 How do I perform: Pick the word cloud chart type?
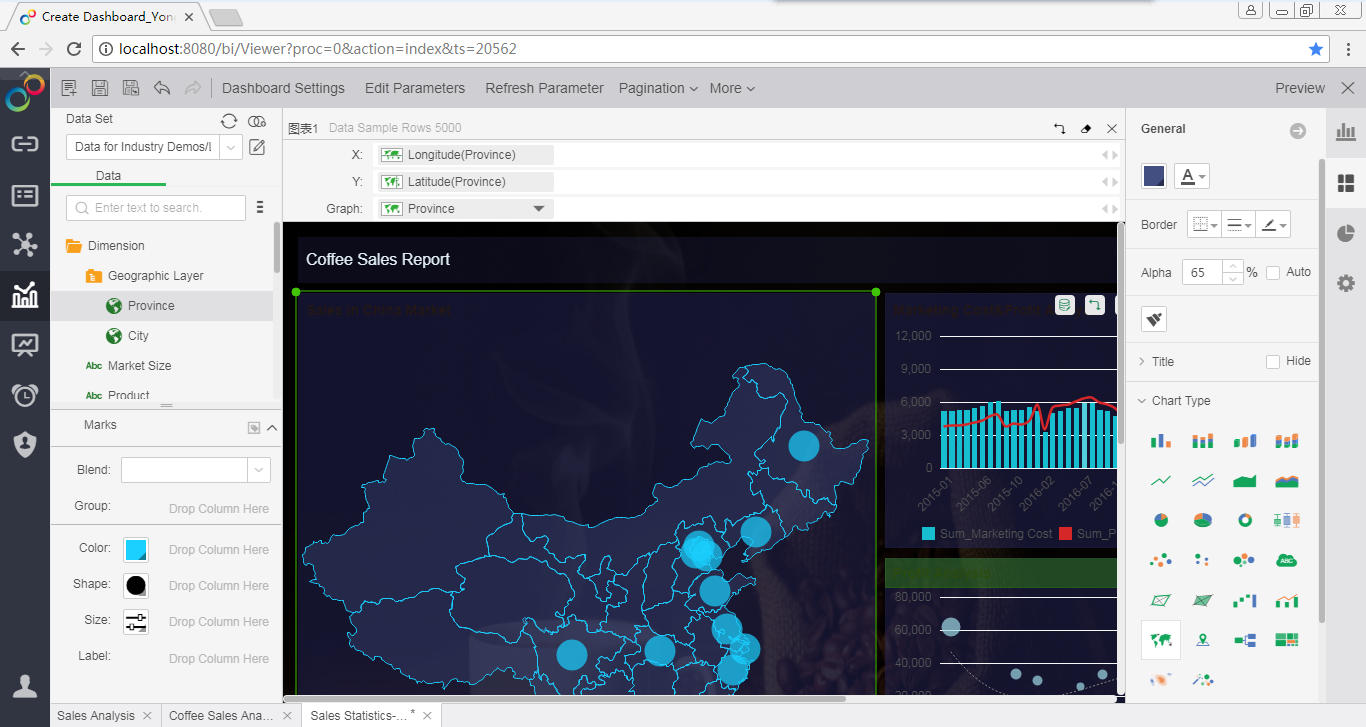pos(1287,560)
